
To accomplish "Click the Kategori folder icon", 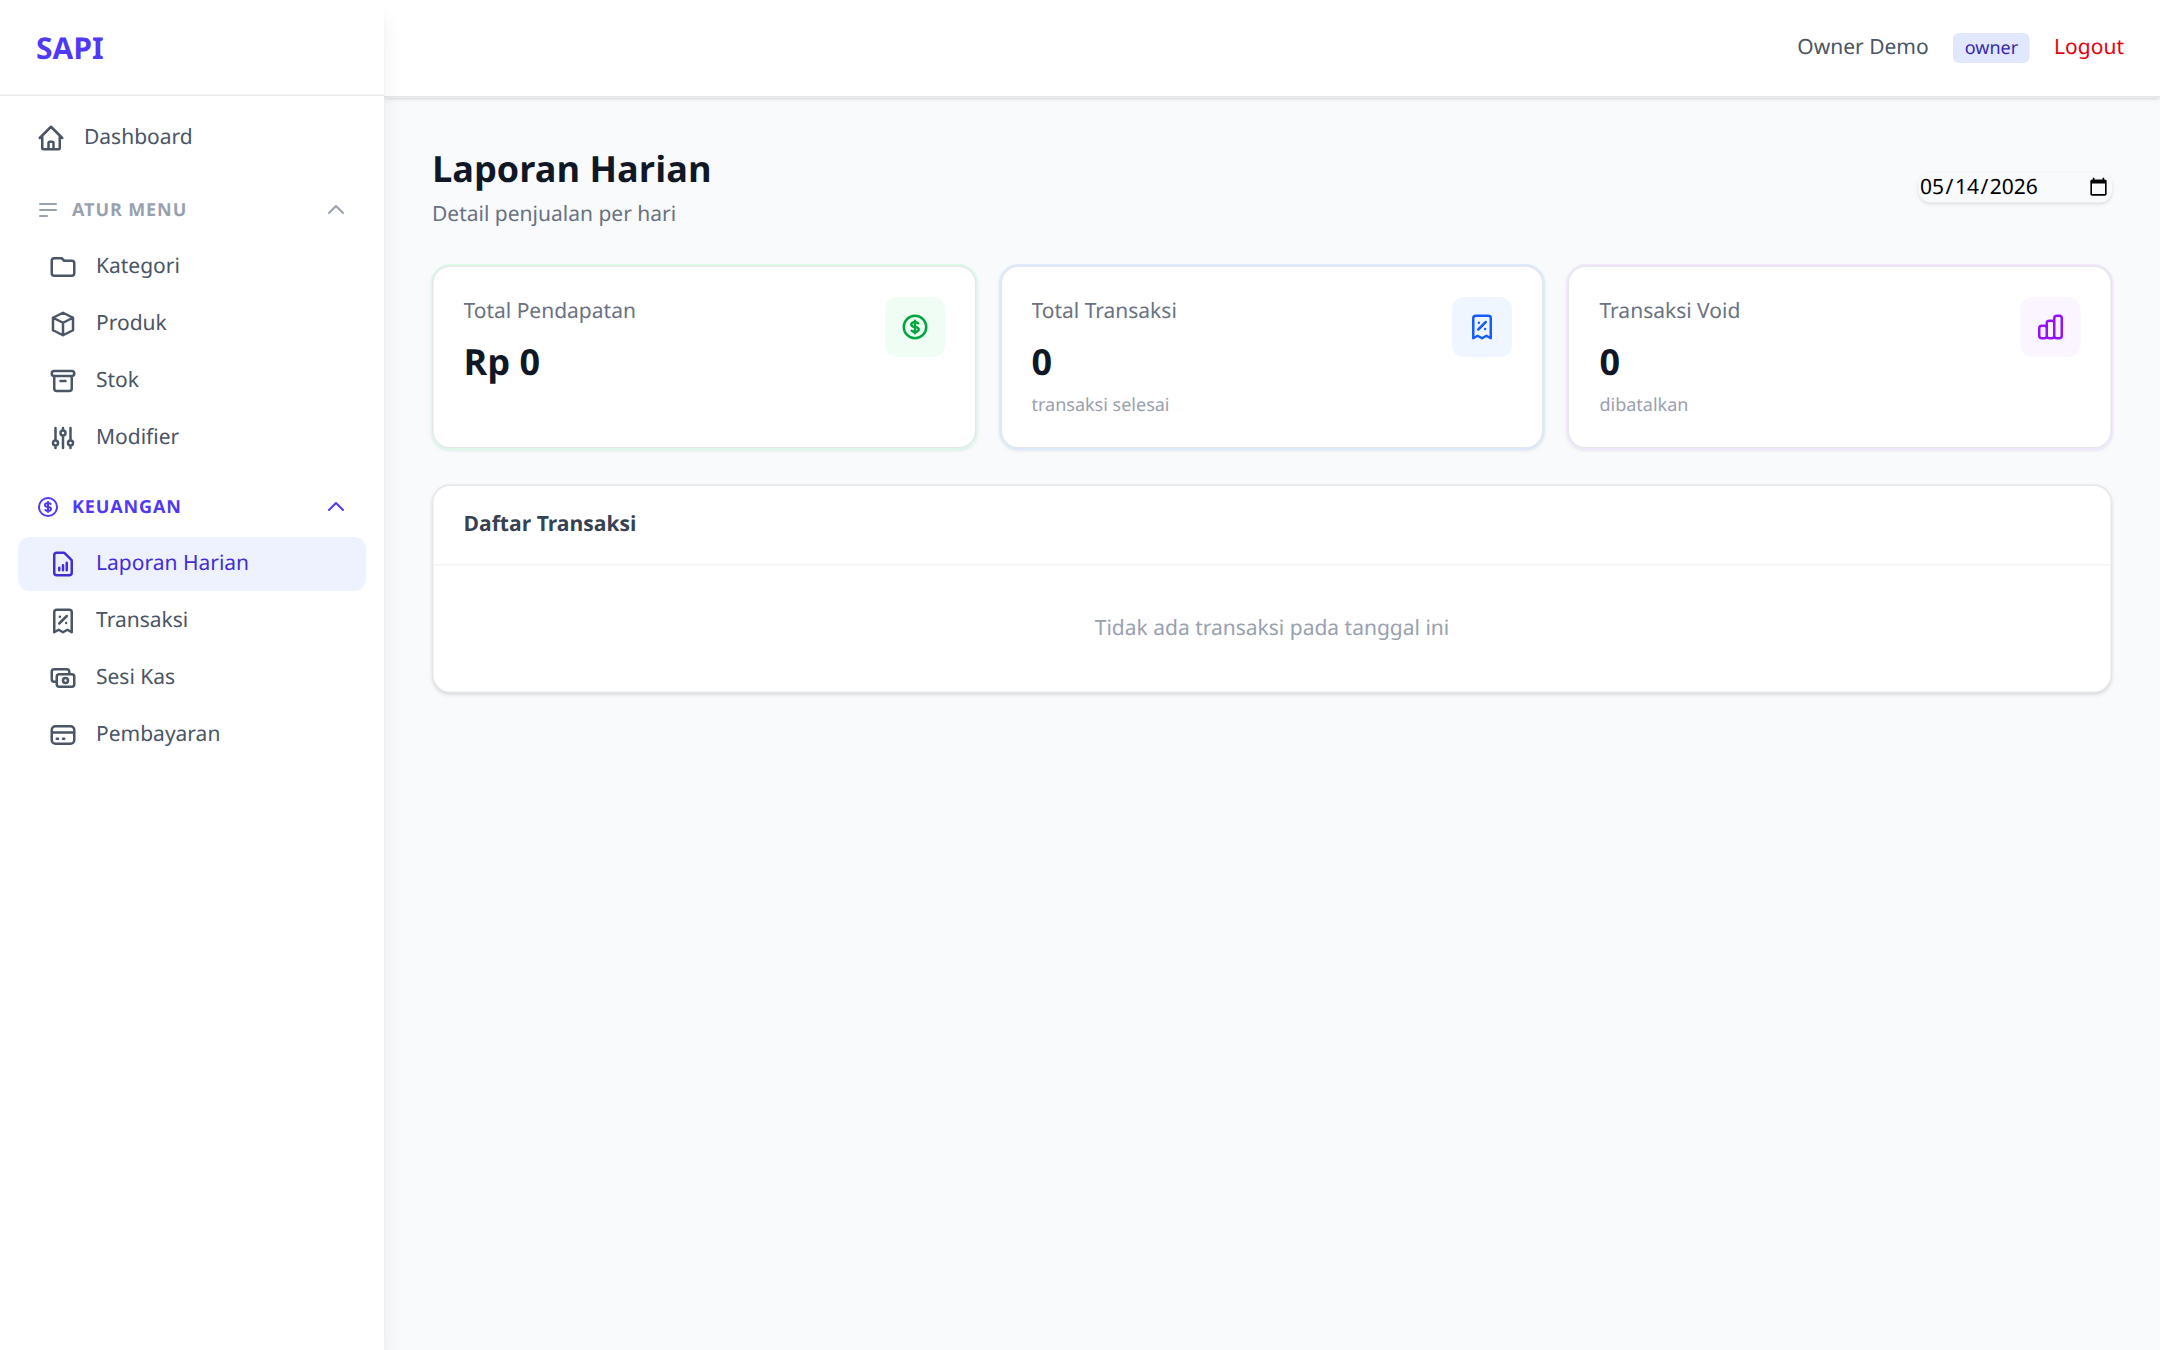I will point(63,267).
